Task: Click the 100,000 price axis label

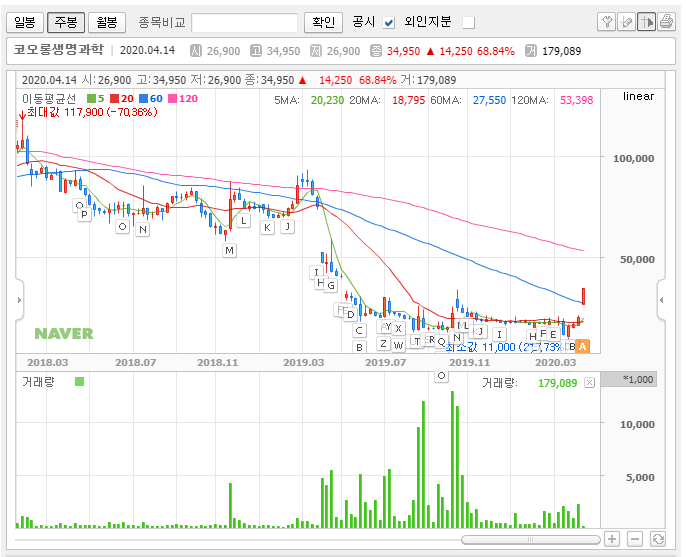Action: pos(634,158)
